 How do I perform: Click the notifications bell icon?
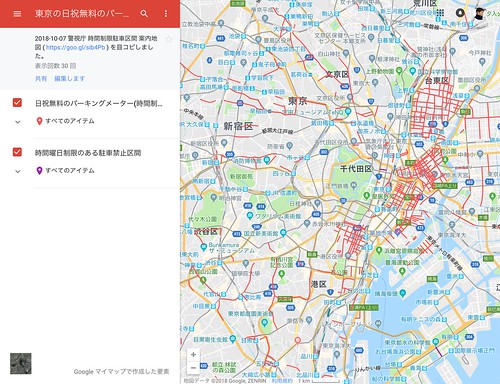[460, 13]
